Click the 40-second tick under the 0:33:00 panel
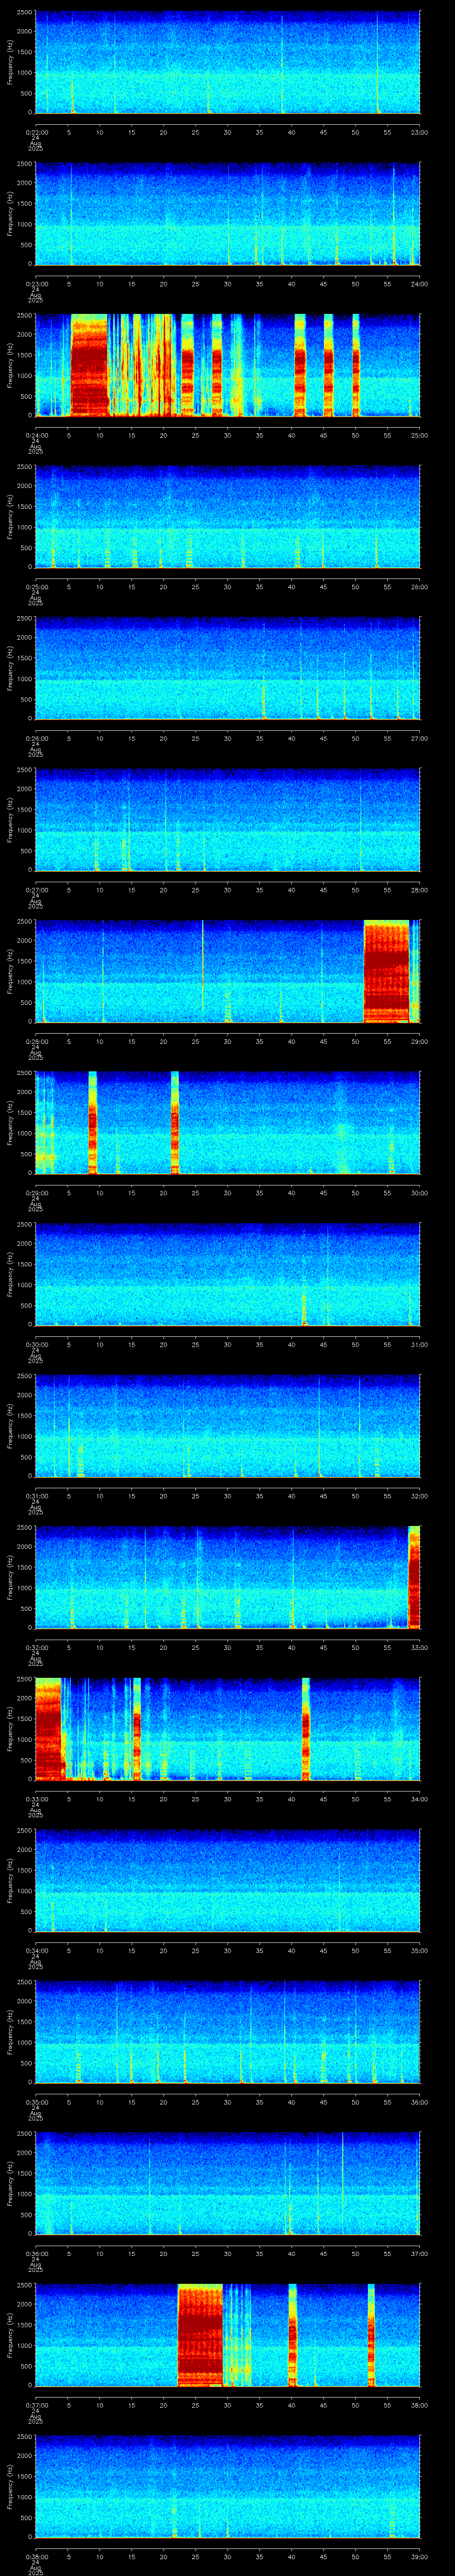Image resolution: width=455 pixels, height=2576 pixels. (x=292, y=1799)
